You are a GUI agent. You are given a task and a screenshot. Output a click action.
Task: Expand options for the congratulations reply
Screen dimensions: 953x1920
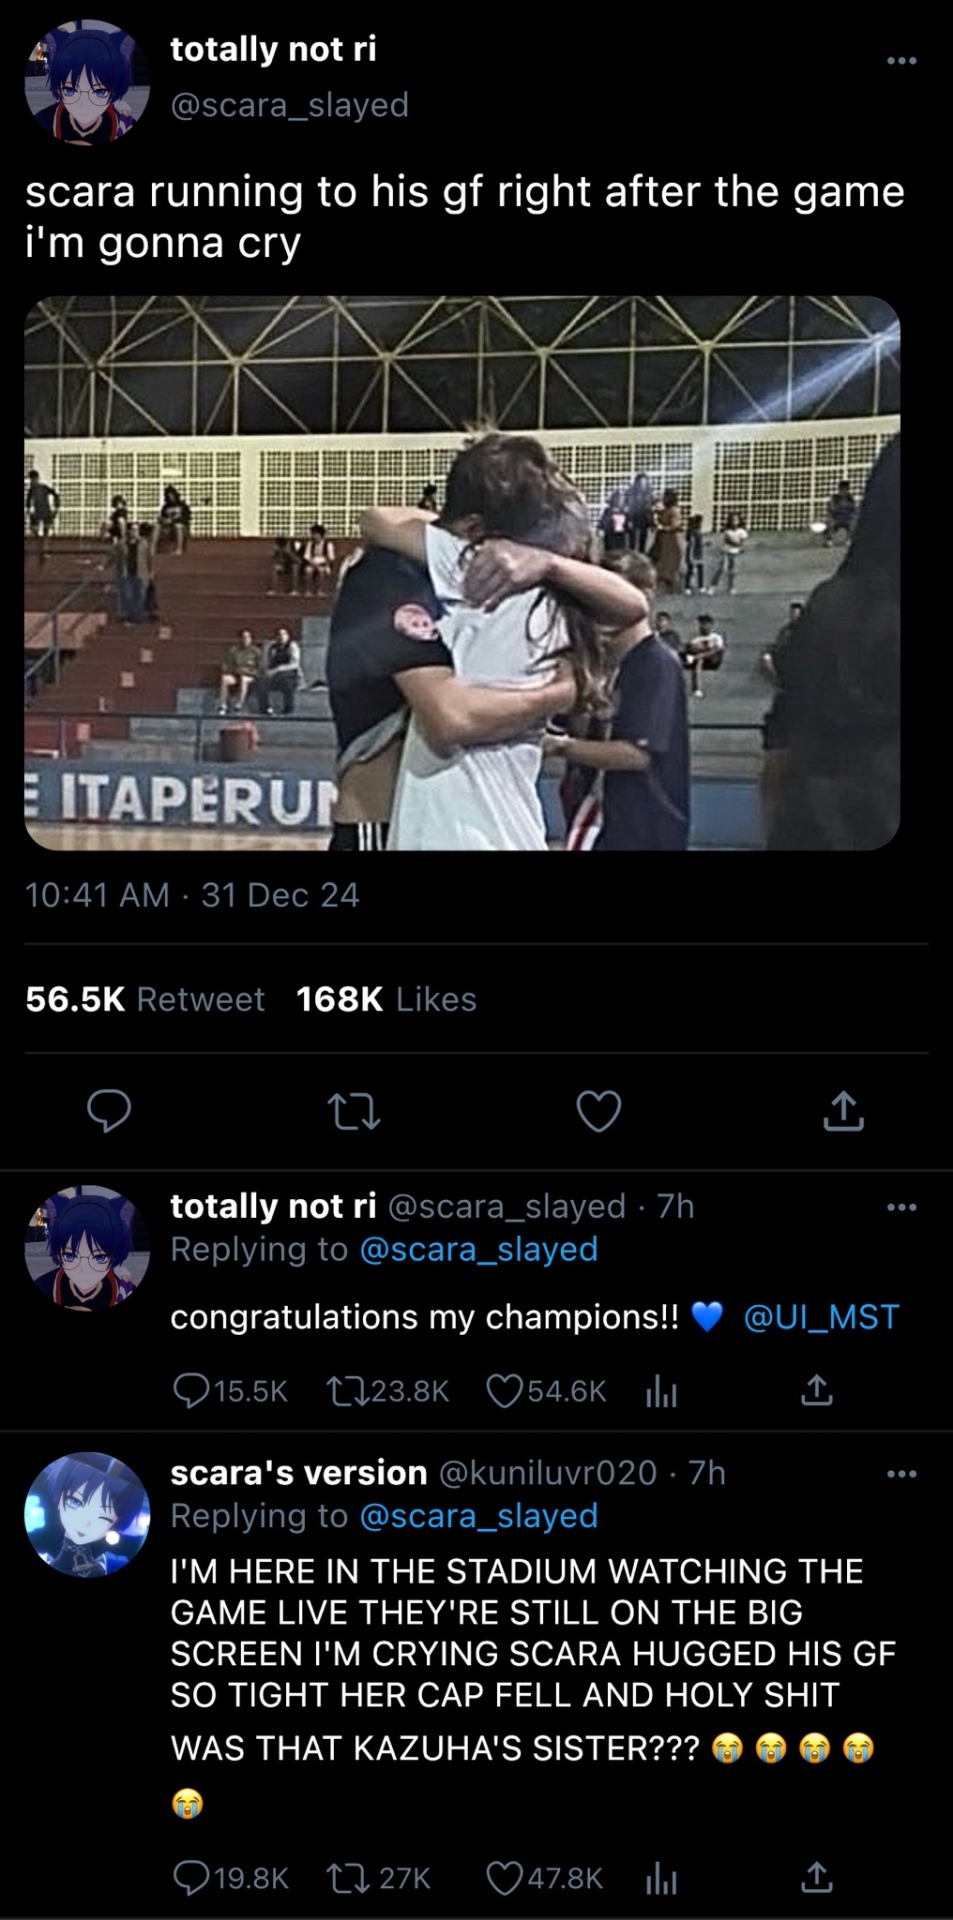coord(901,1208)
